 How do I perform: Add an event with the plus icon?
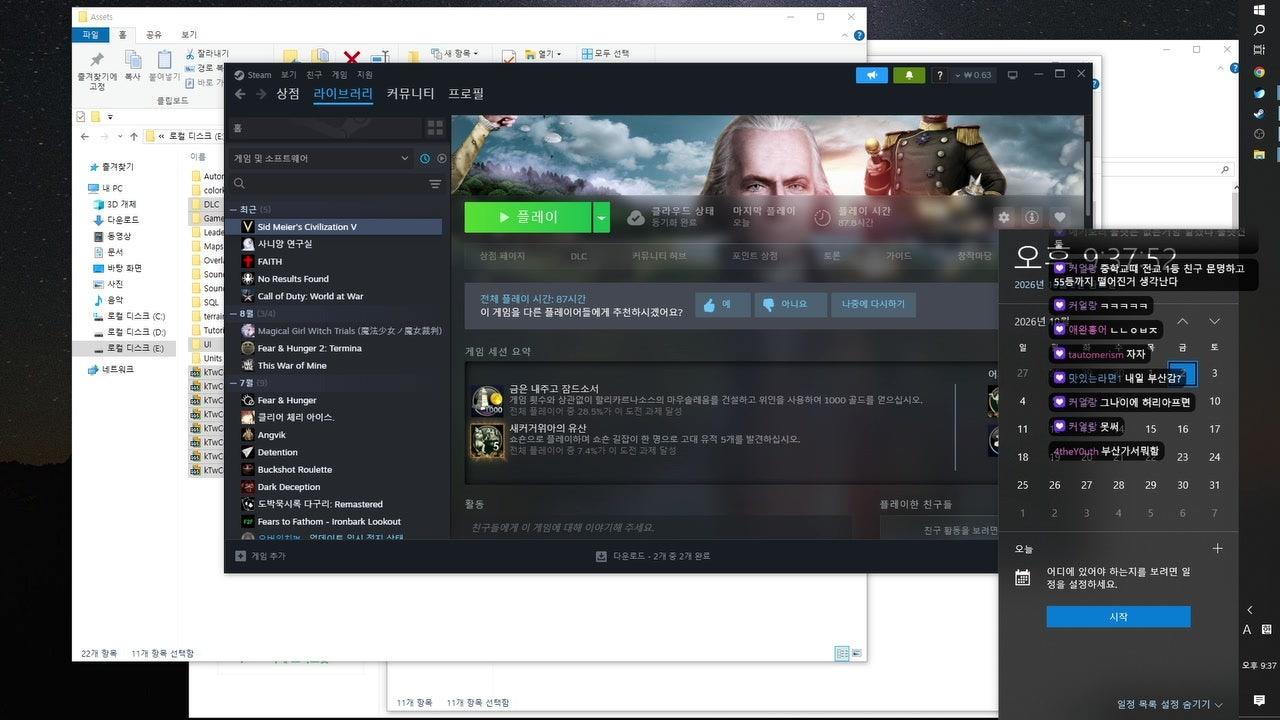coord(1217,549)
